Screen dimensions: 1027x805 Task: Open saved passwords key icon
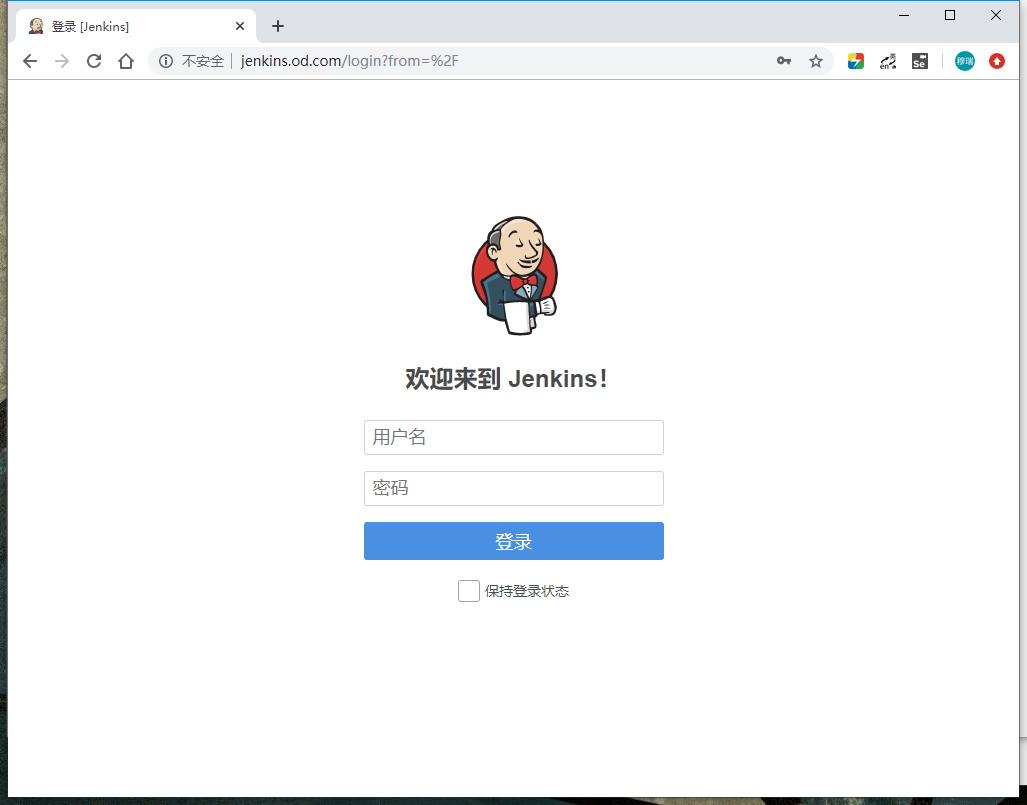click(x=783, y=61)
